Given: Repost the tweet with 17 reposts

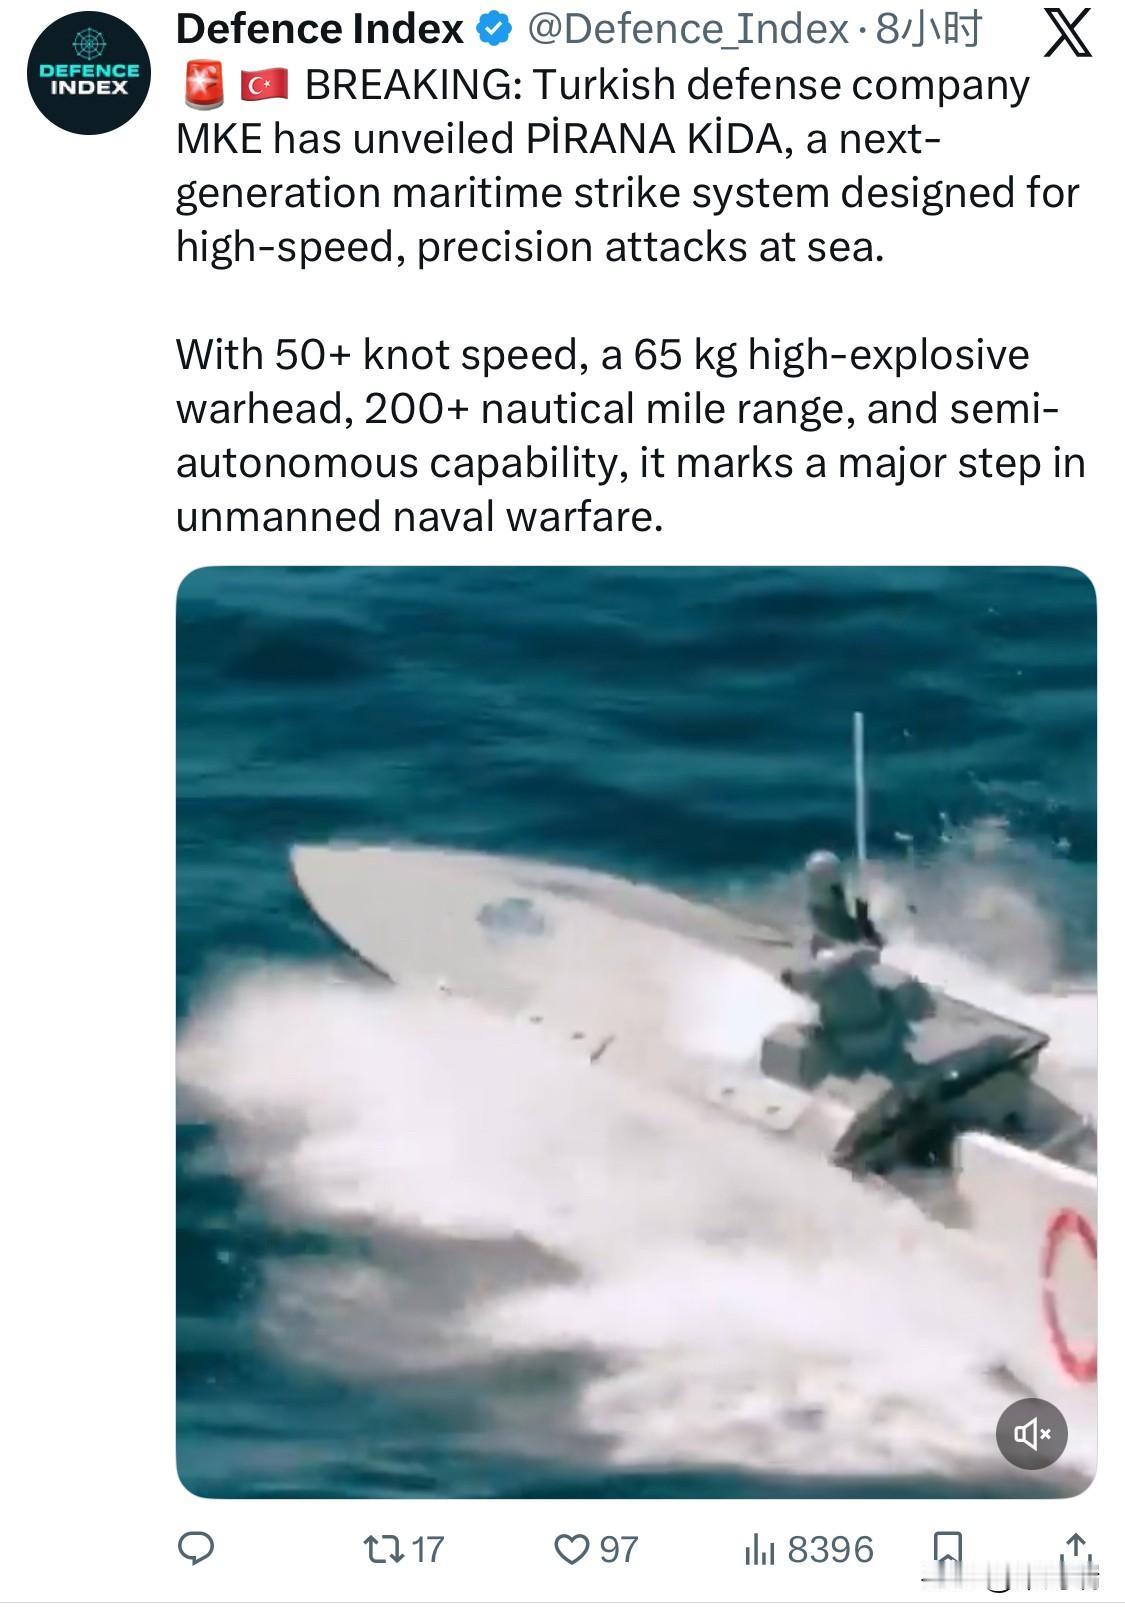Looking at the screenshot, I should (x=403, y=1548).
